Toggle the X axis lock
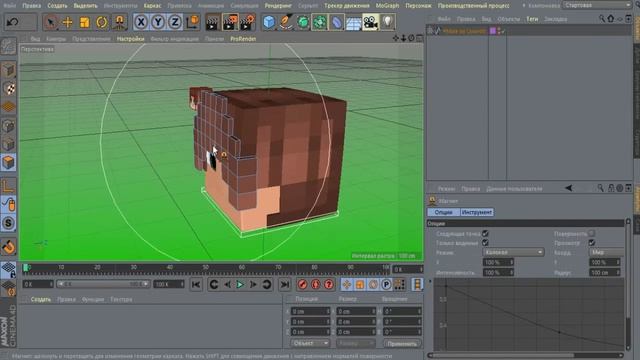 (x=141, y=22)
